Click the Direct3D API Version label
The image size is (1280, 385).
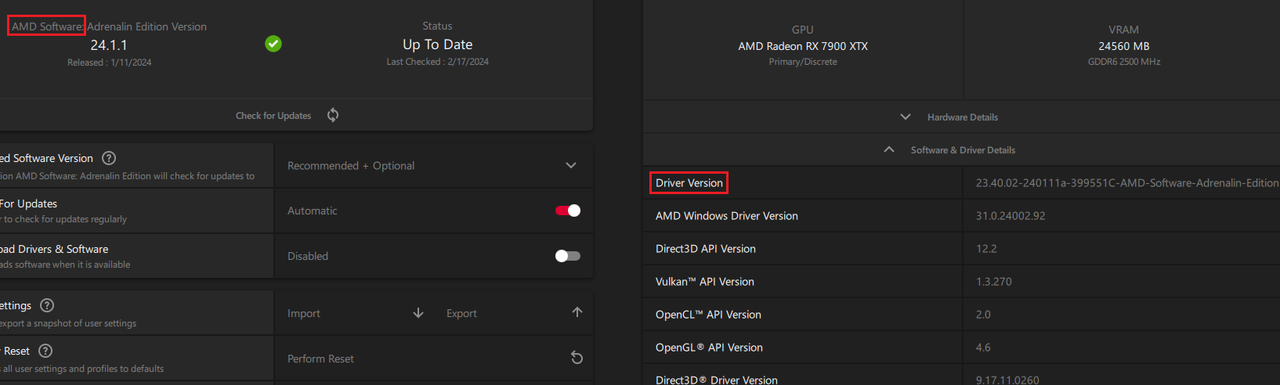[705, 249]
